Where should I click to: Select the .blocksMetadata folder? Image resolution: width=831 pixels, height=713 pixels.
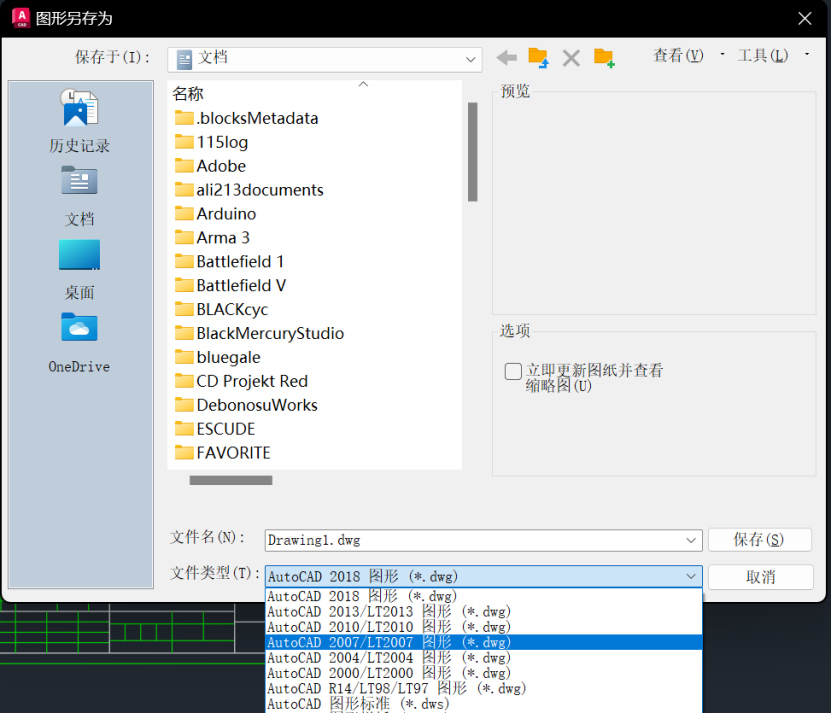pyautogui.click(x=246, y=118)
